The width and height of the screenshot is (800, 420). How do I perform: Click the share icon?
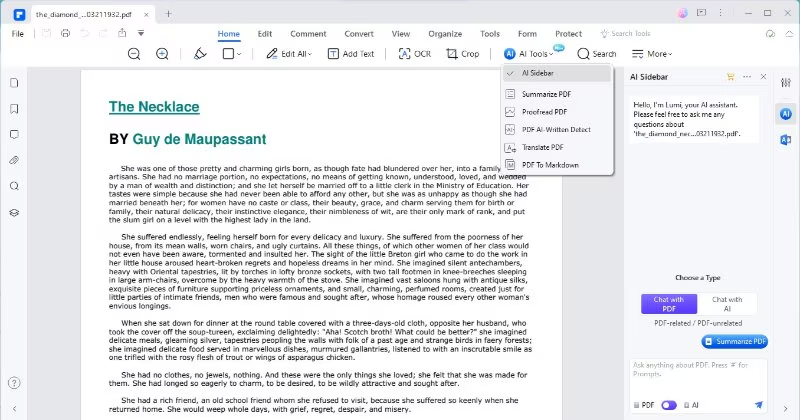122,33
